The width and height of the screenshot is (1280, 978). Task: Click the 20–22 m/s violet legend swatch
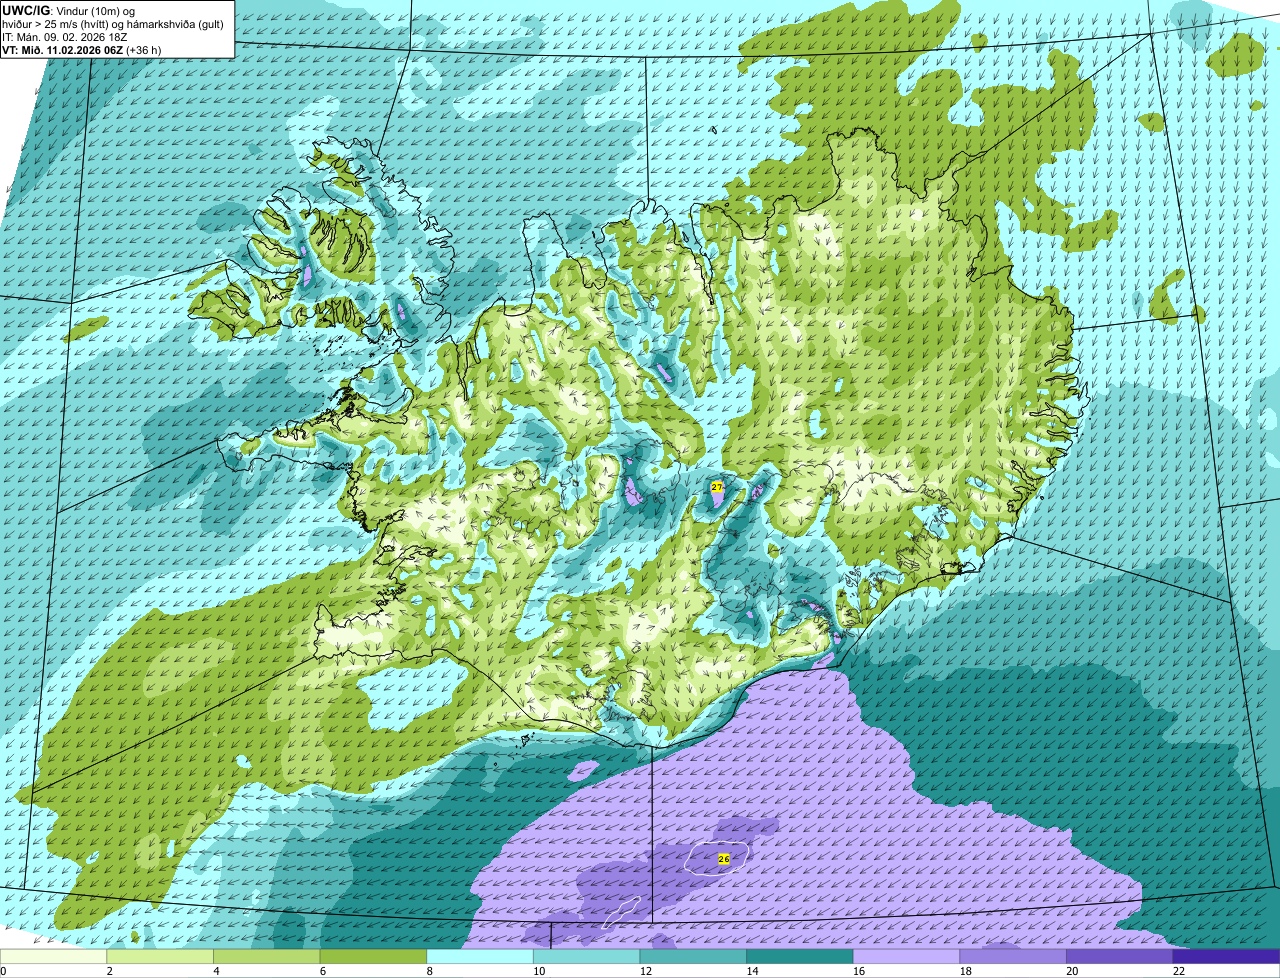pos(1120,956)
